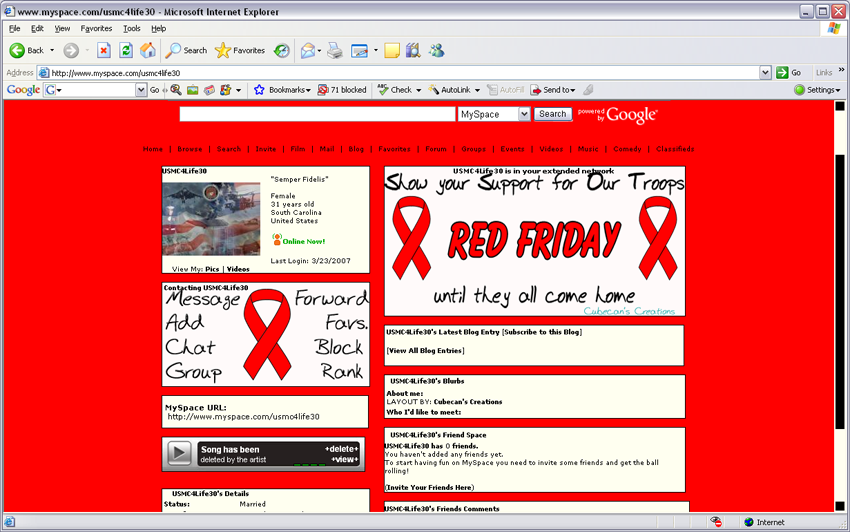Click Invite Your Friends Here link
This screenshot has width=850, height=532.
(x=429, y=488)
